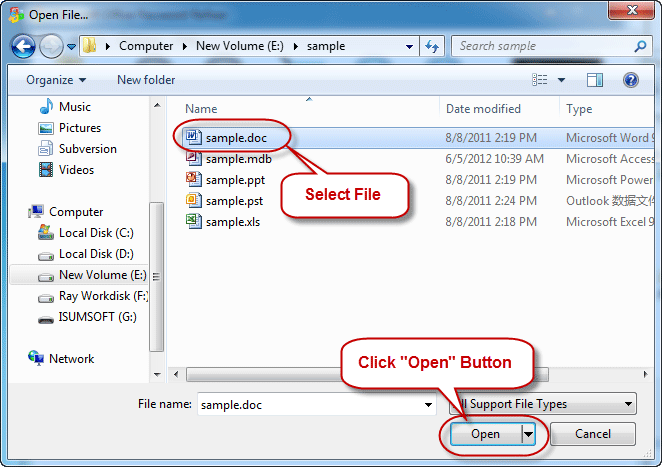Open Videos library in navigation pane

pos(76,170)
